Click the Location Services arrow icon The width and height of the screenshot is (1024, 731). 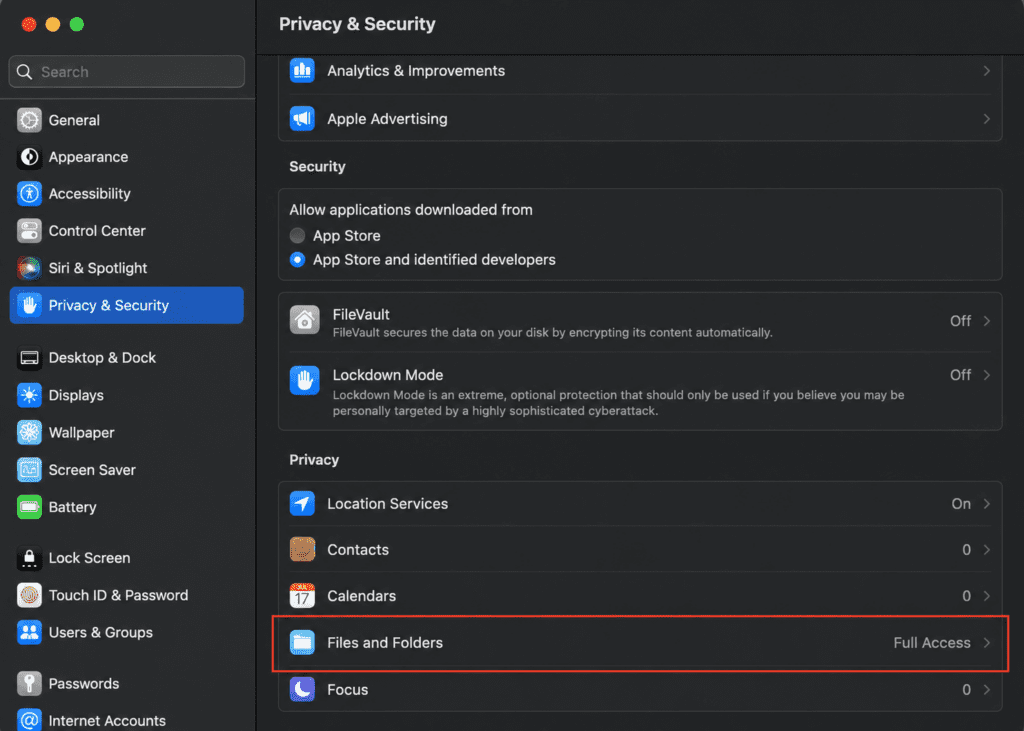(302, 504)
